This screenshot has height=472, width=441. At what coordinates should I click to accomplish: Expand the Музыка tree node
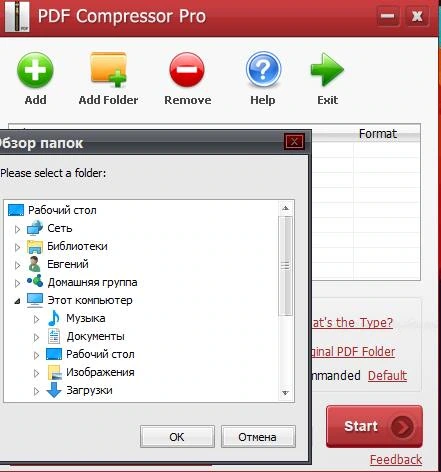coord(36,319)
